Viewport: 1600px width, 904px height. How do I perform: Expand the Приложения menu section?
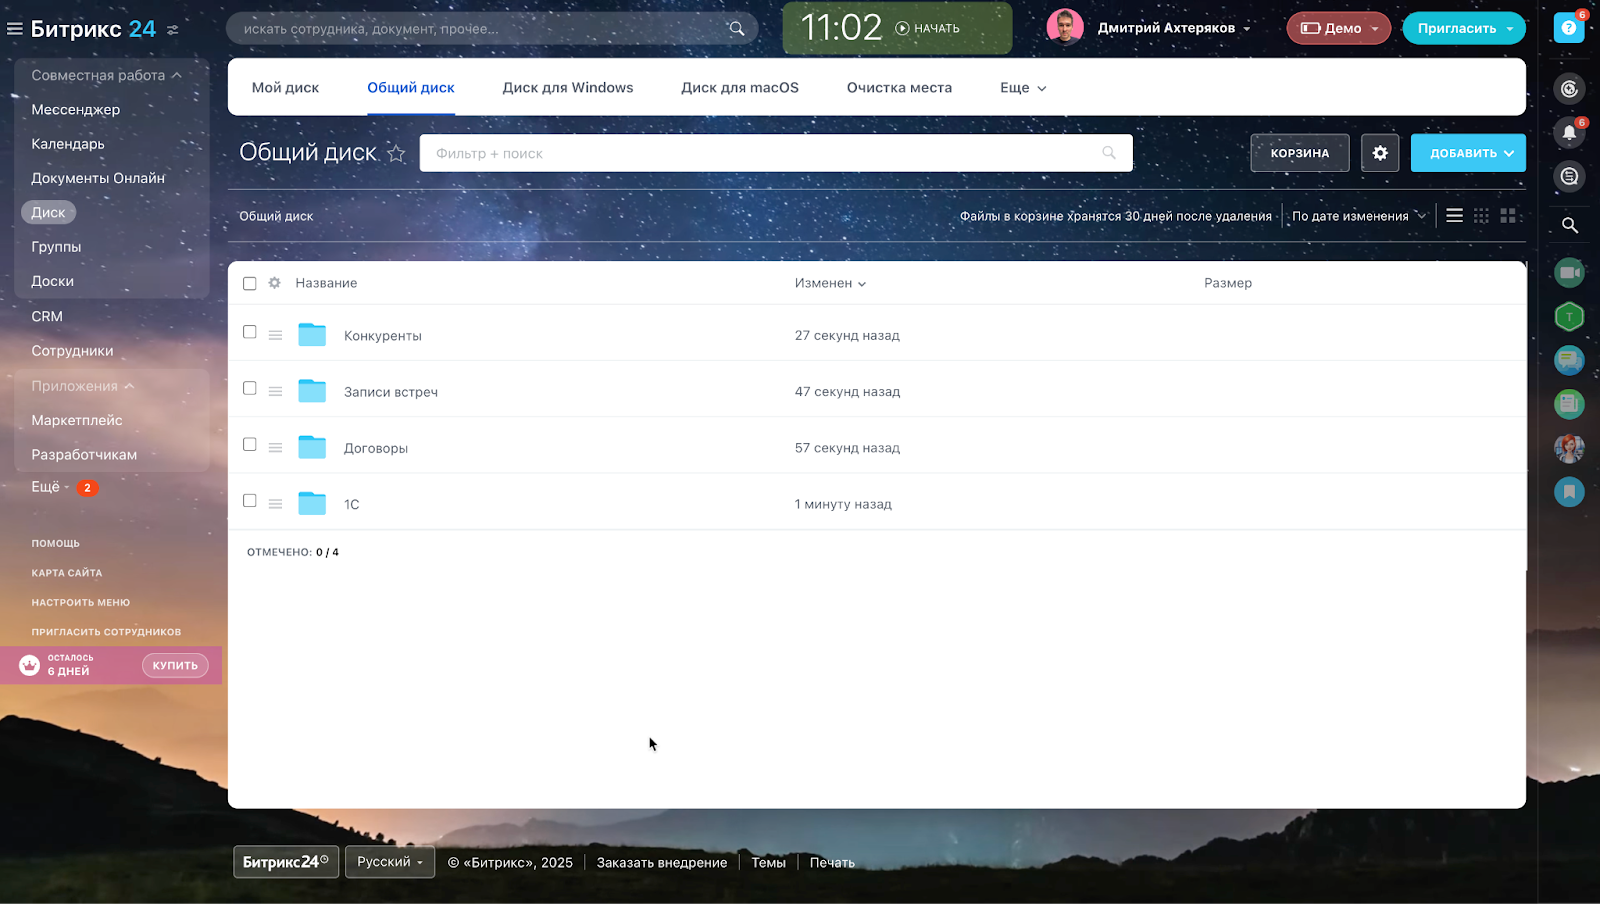pyautogui.click(x=83, y=386)
